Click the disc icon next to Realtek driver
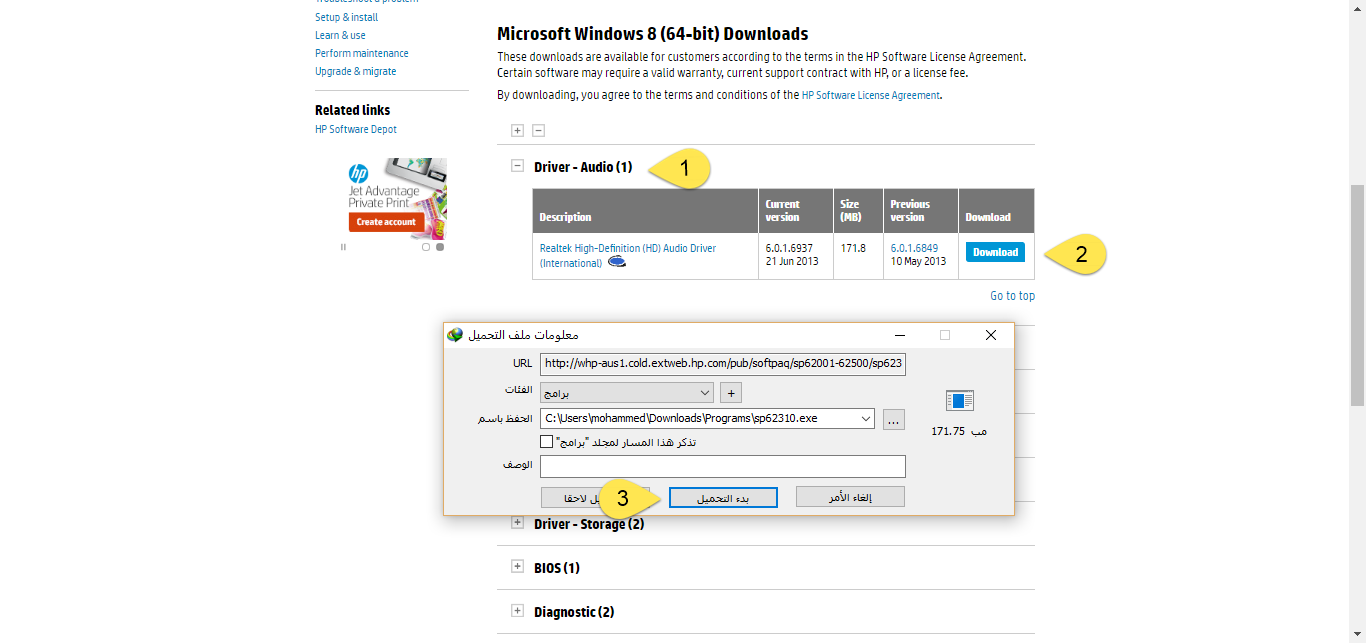Viewport: 1366px width, 643px height. (617, 263)
